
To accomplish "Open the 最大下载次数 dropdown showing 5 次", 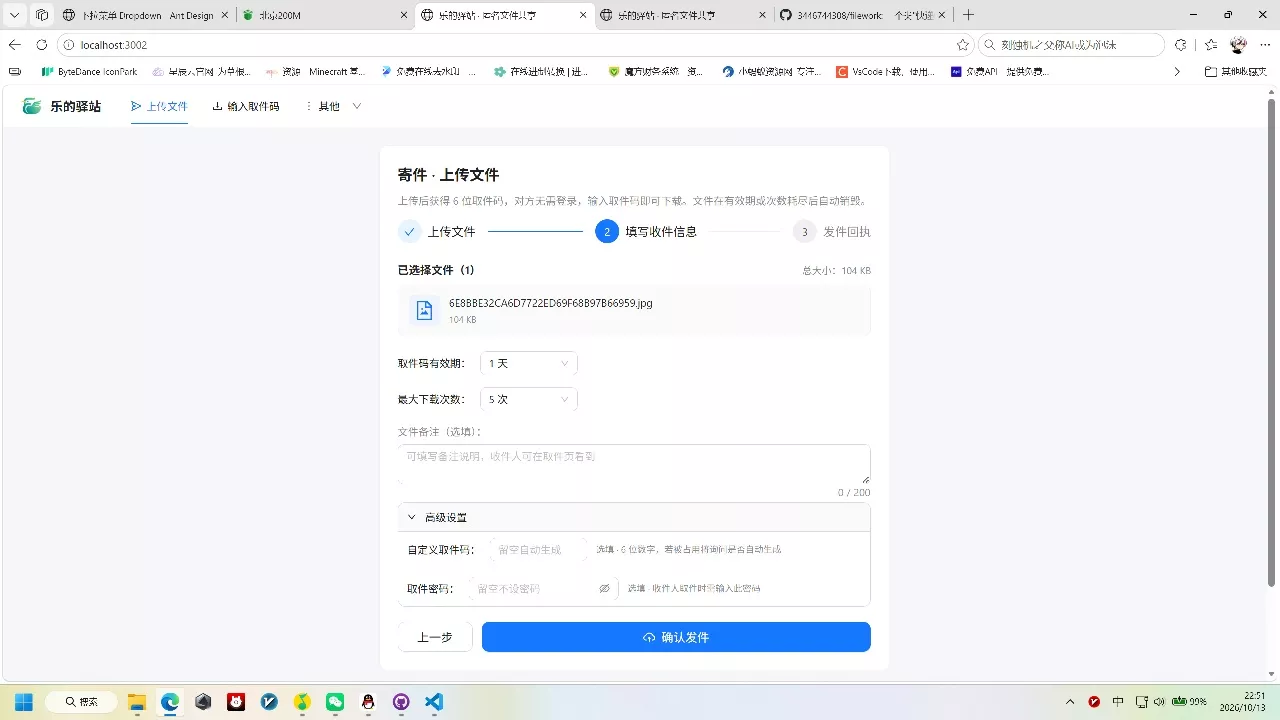I will click(x=528, y=400).
